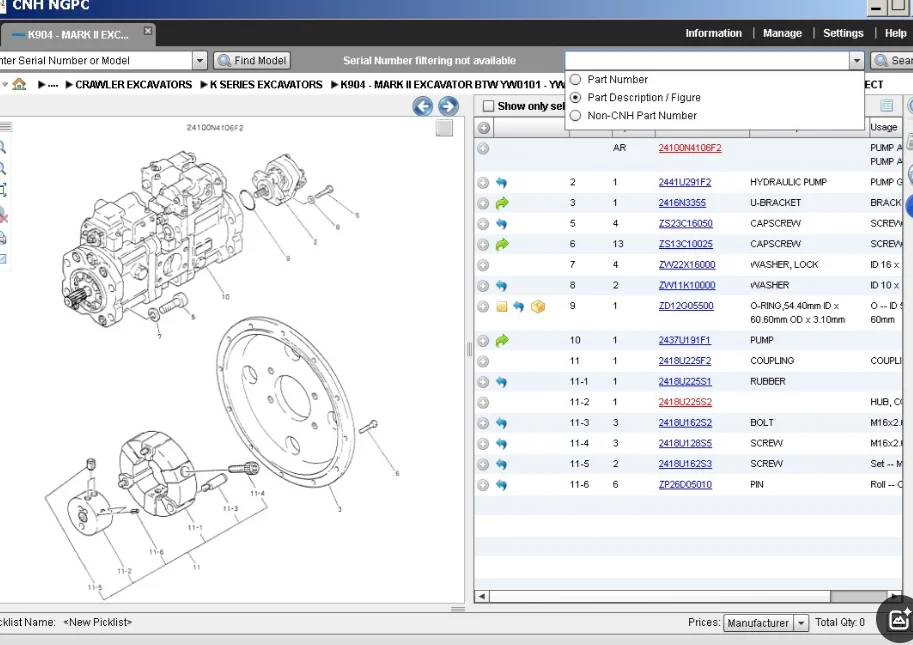Click the note icon on the O-RING row

(502, 306)
